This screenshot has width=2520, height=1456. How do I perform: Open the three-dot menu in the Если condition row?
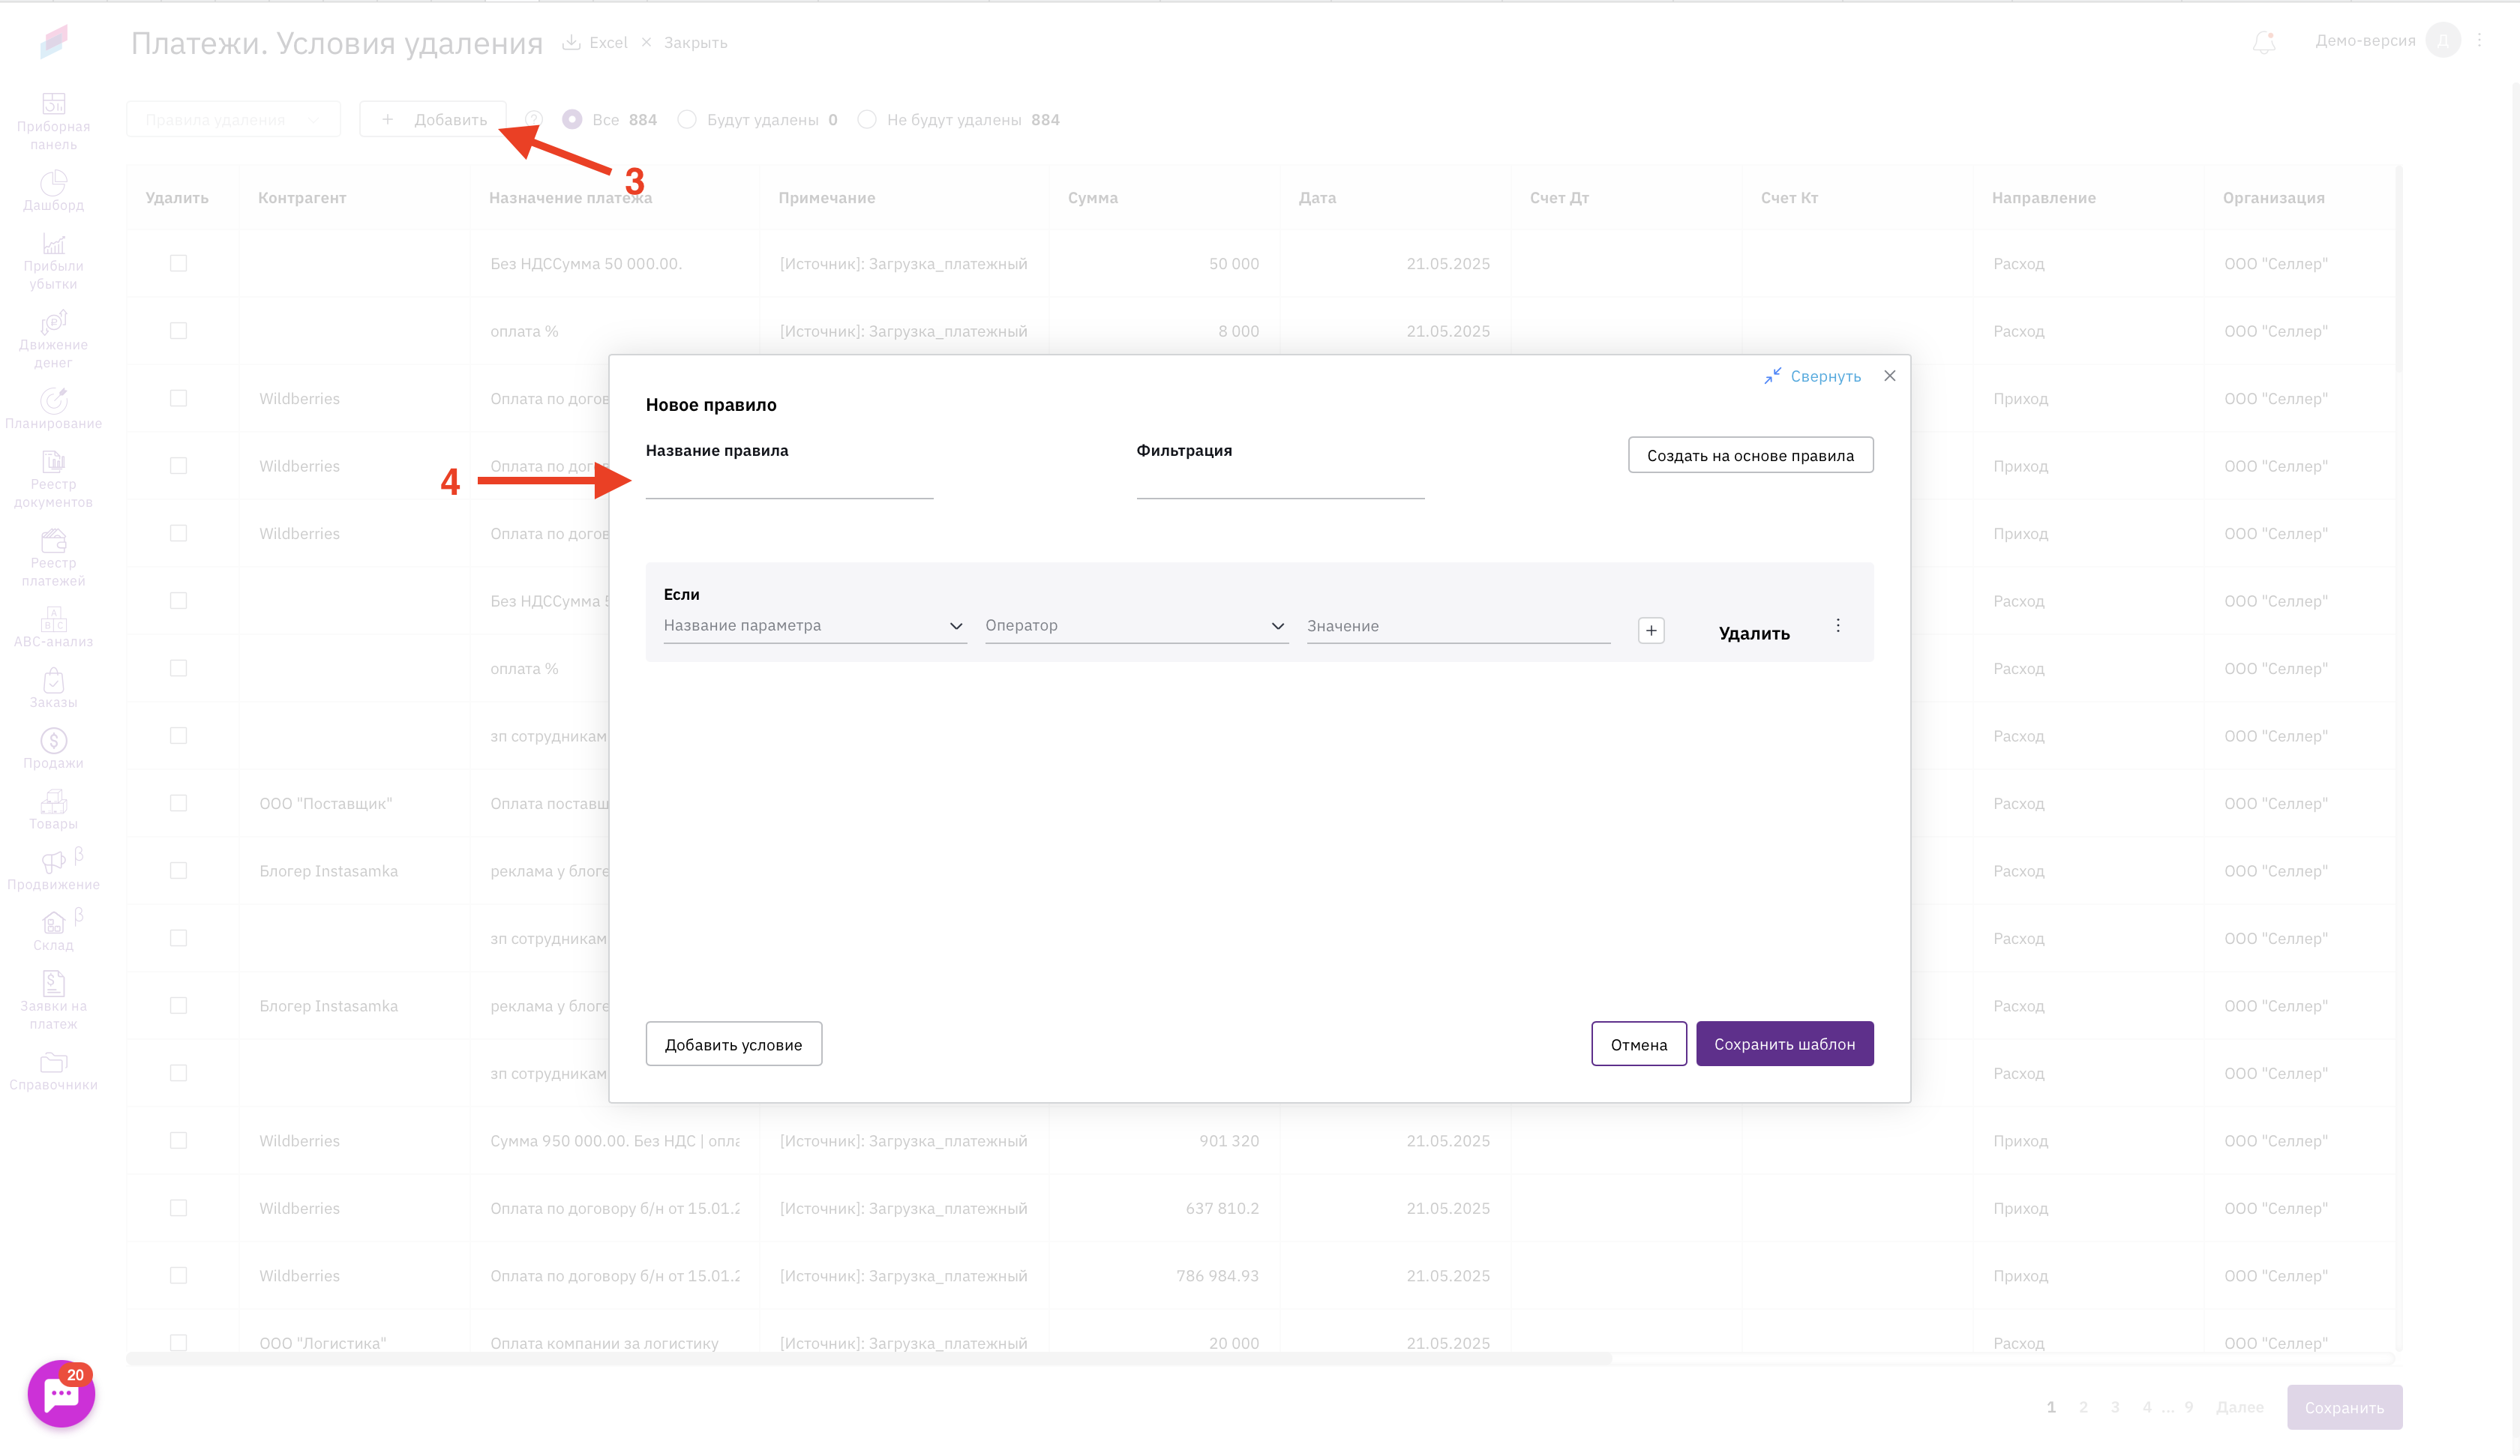[x=1838, y=626]
